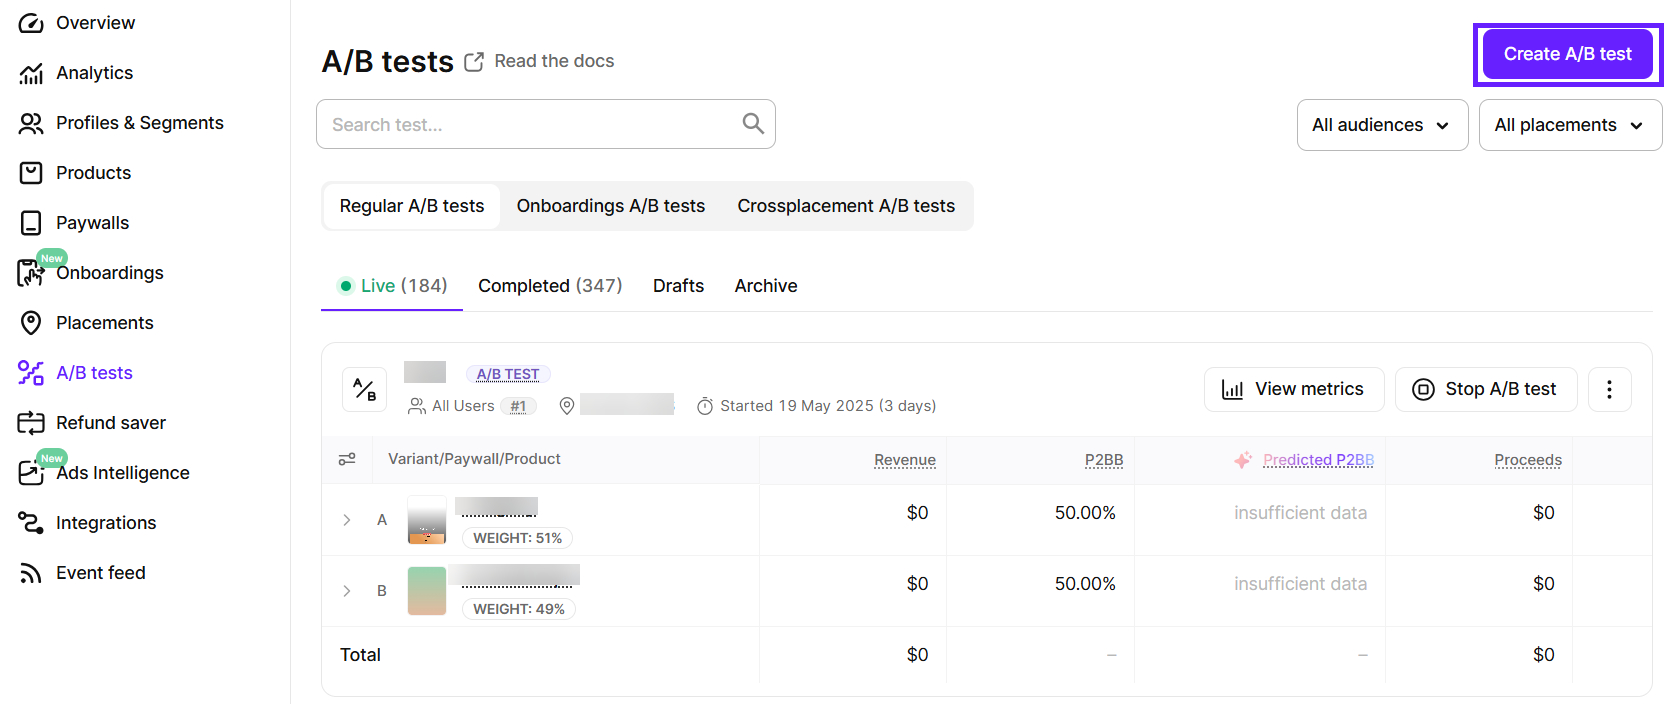Click the Event feed icon

[31, 573]
